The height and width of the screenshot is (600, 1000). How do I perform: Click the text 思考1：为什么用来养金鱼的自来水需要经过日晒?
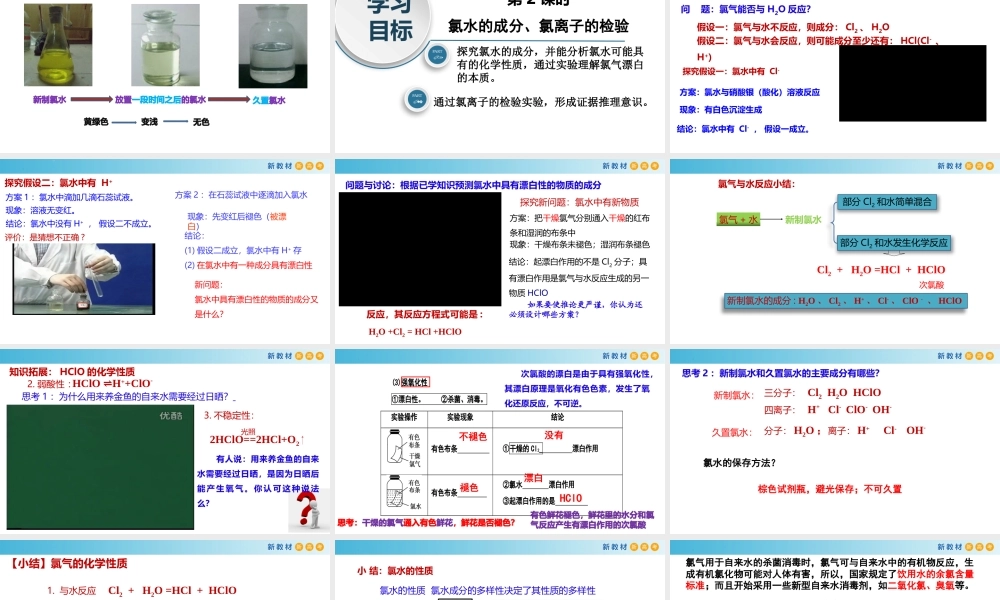[x=126, y=397]
